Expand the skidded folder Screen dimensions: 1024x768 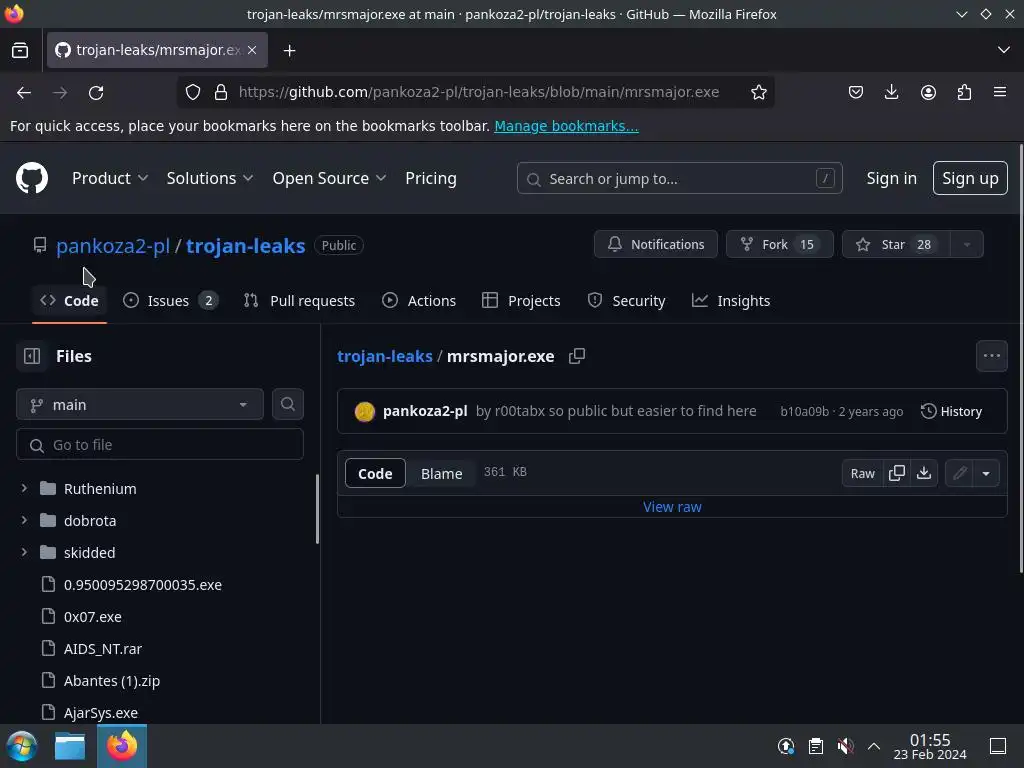(x=24, y=552)
